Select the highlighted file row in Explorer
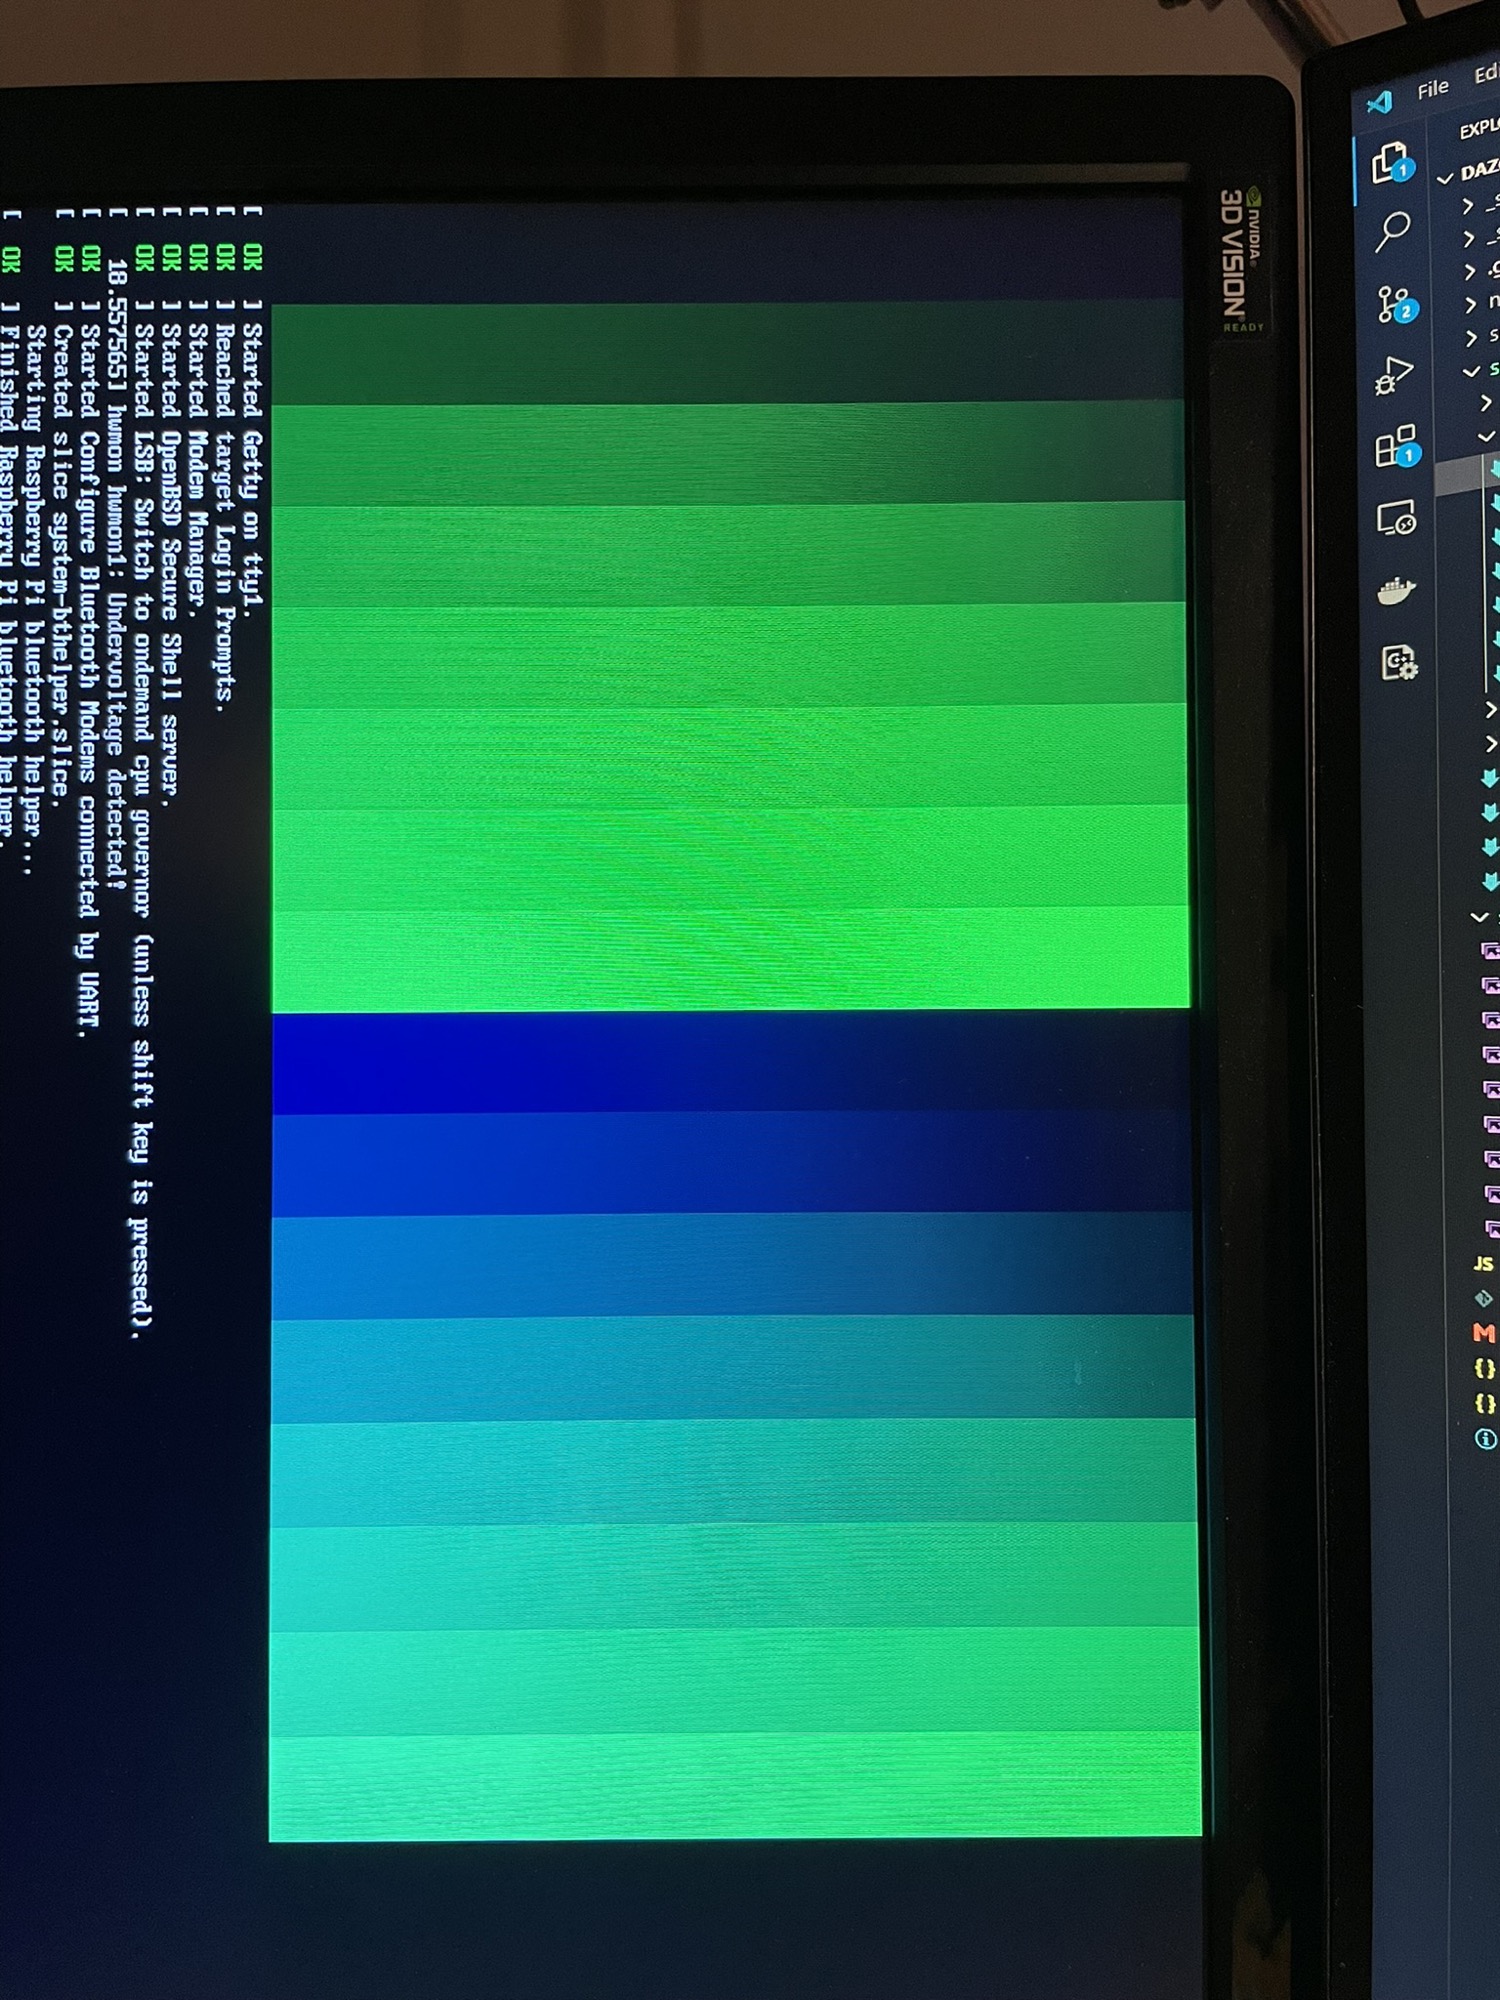 coord(1468,475)
